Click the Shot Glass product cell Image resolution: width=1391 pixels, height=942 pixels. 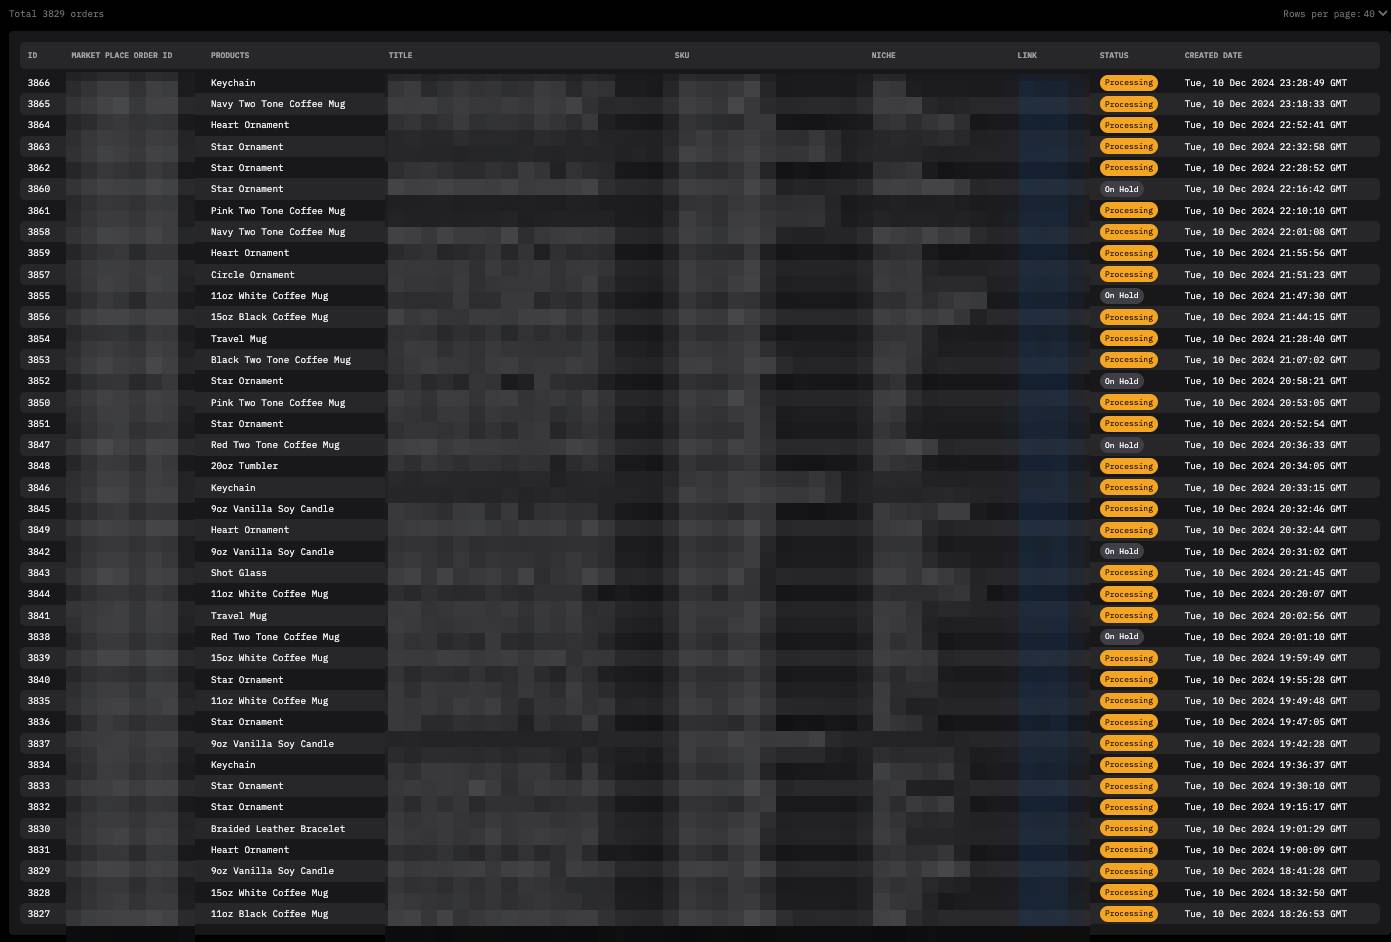coord(238,573)
